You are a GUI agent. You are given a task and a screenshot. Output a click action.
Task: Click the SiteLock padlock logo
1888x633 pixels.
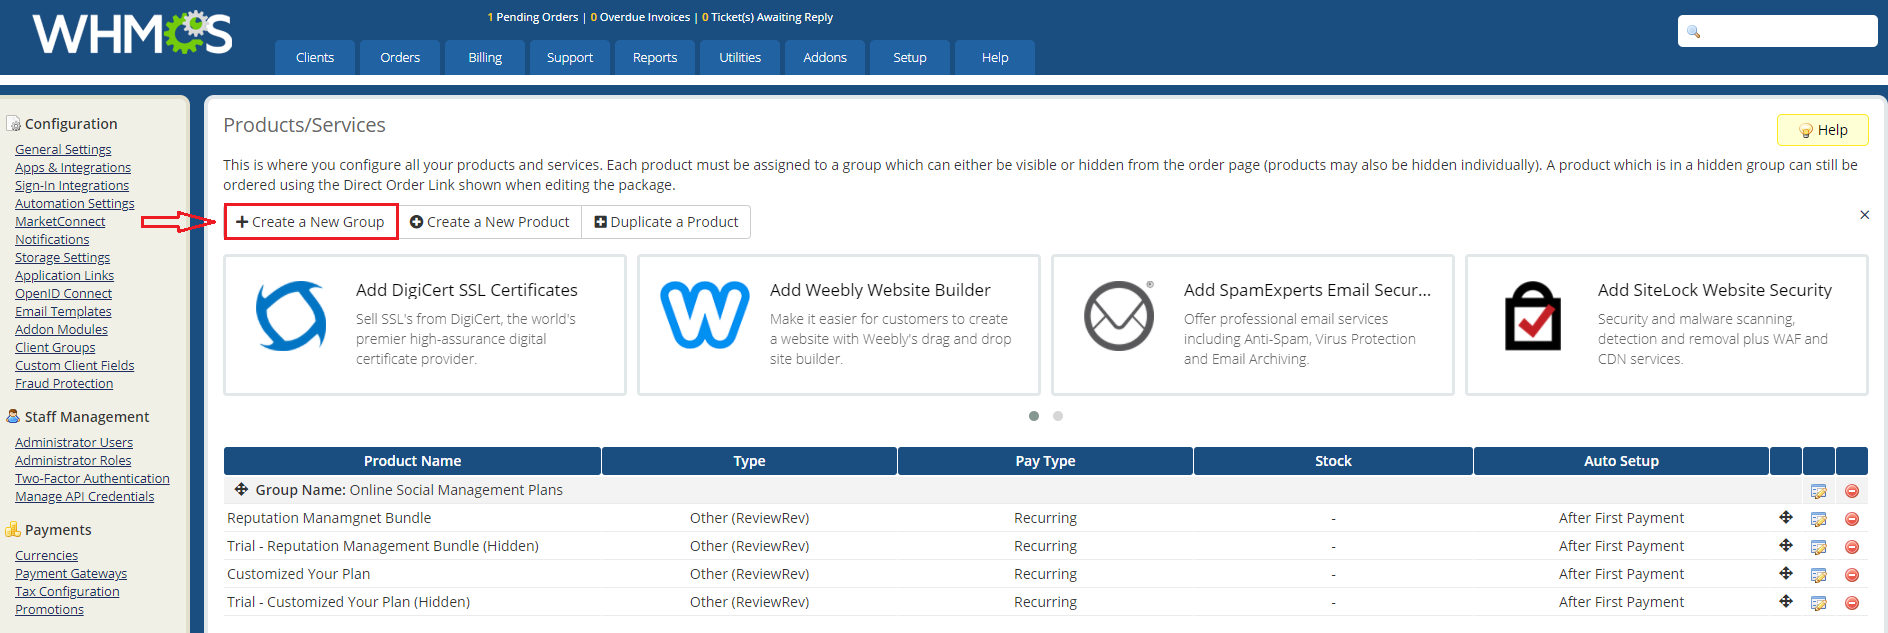1533,316
